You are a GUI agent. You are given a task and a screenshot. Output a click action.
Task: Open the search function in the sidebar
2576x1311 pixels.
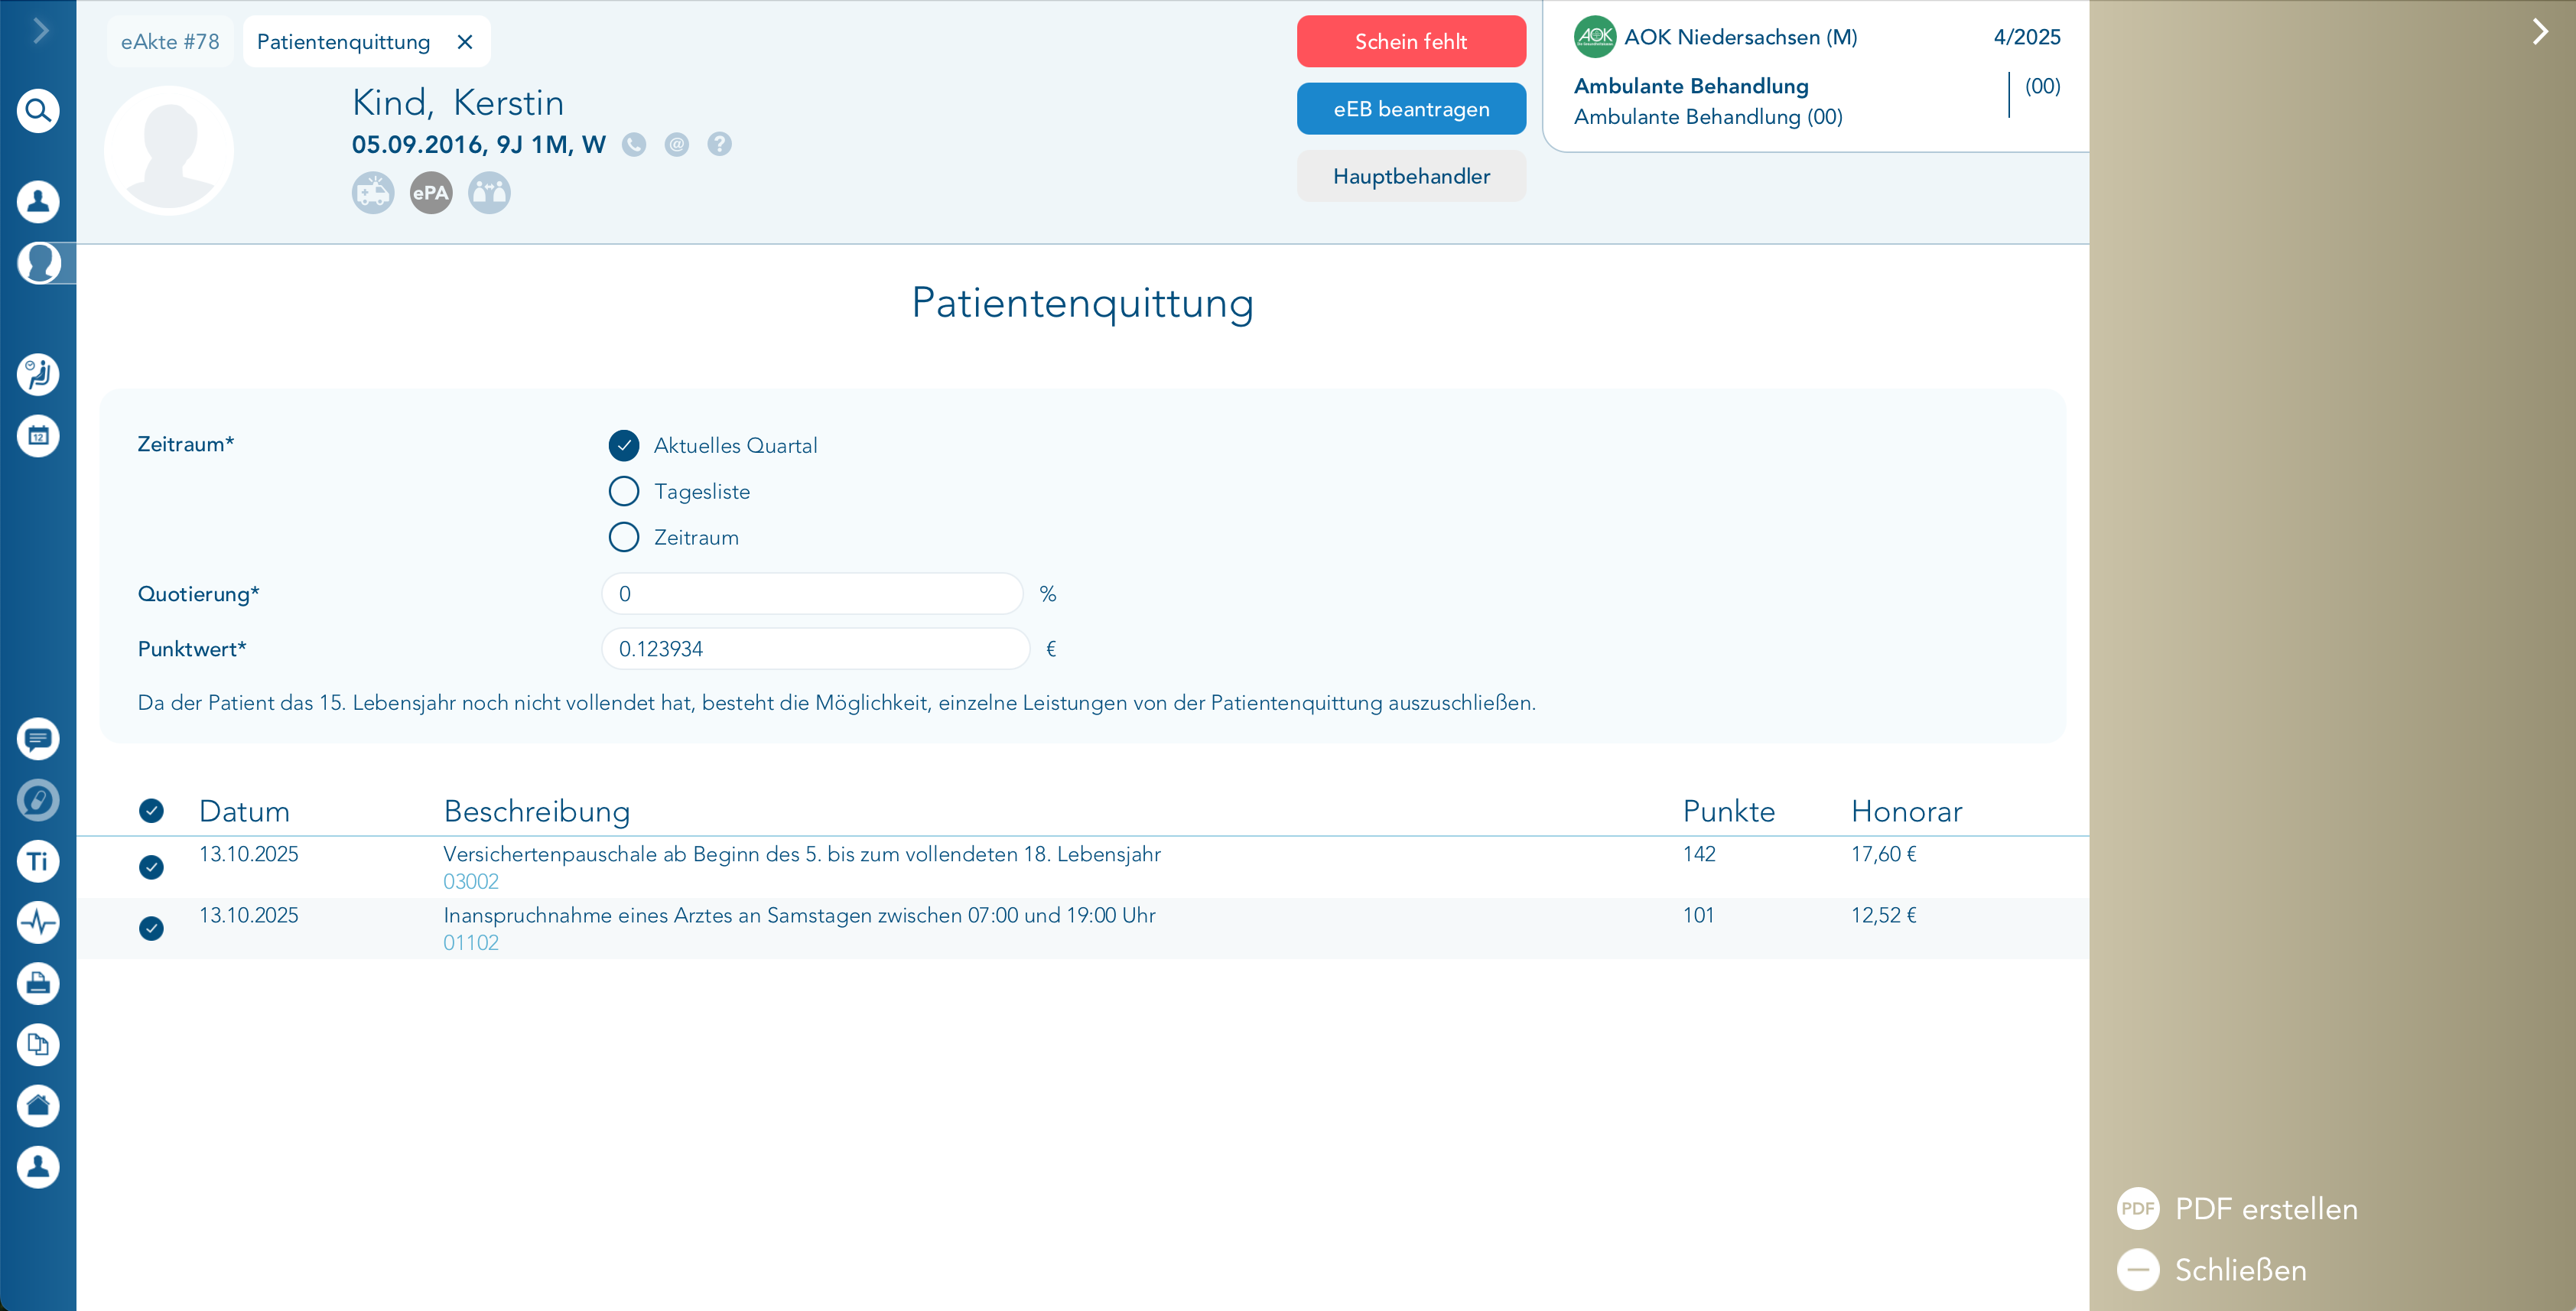click(x=38, y=110)
